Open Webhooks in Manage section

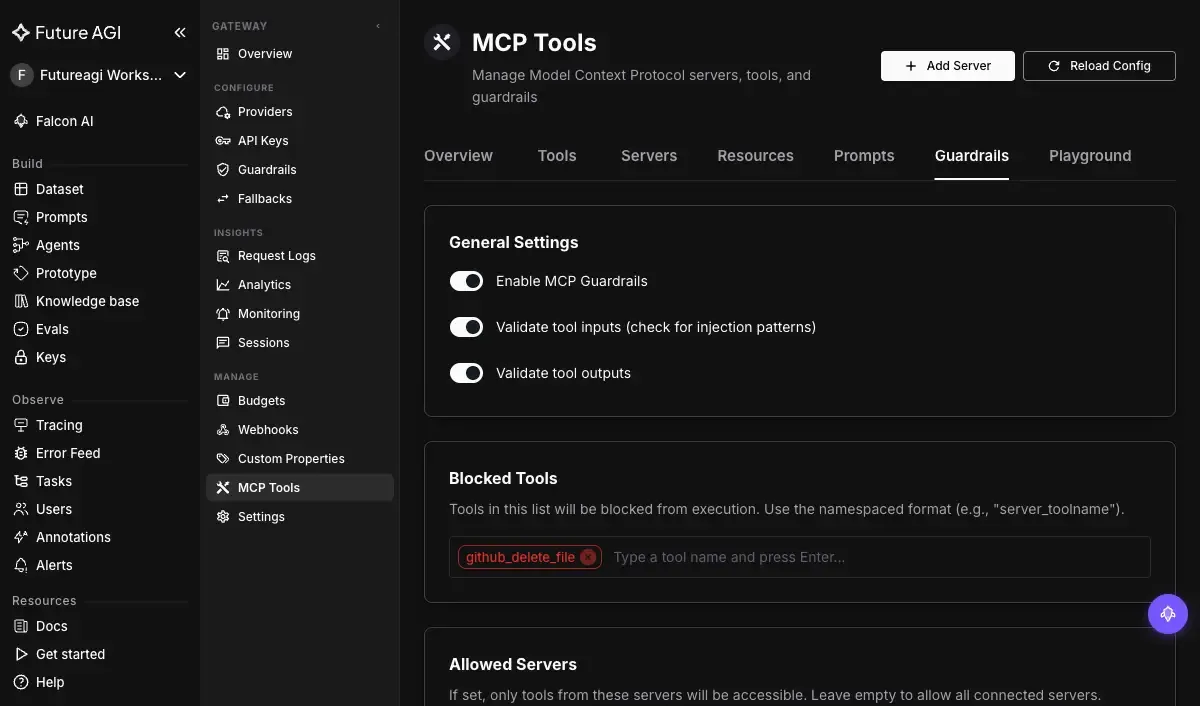[x=300, y=430]
